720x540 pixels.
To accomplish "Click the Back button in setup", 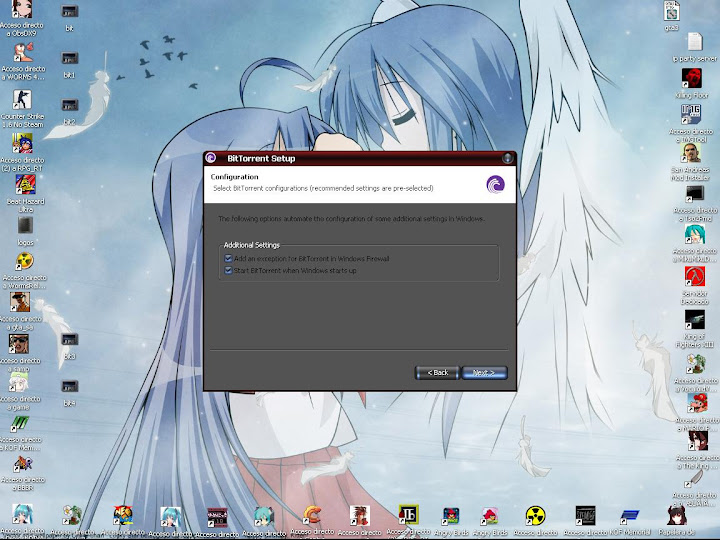I will [437, 372].
